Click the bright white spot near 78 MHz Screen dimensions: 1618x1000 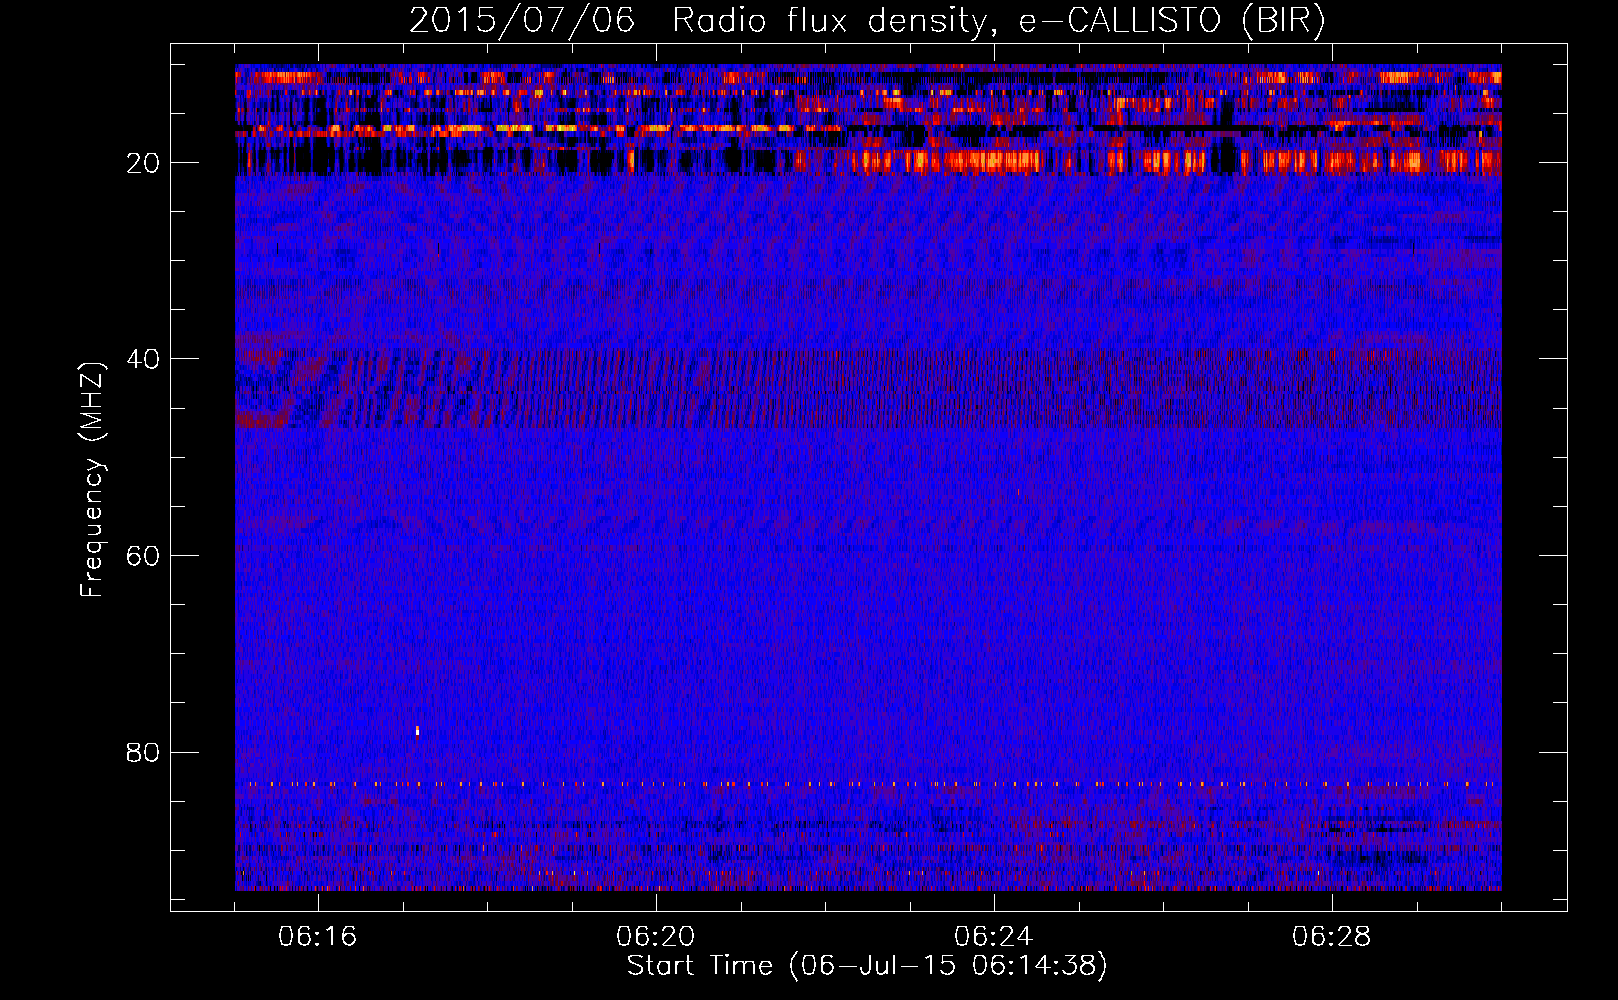pyautogui.click(x=417, y=731)
